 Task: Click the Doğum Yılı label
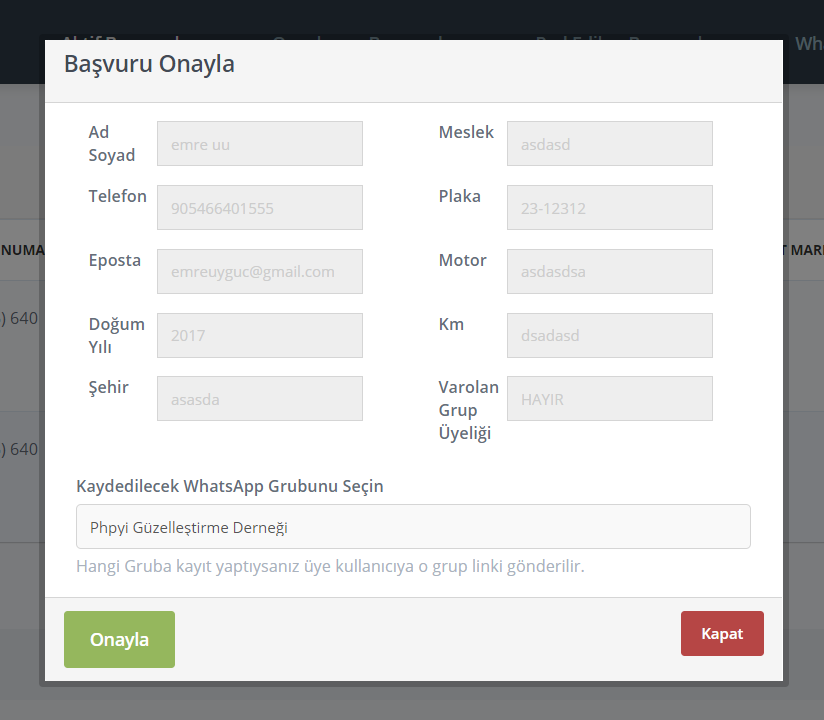point(116,335)
